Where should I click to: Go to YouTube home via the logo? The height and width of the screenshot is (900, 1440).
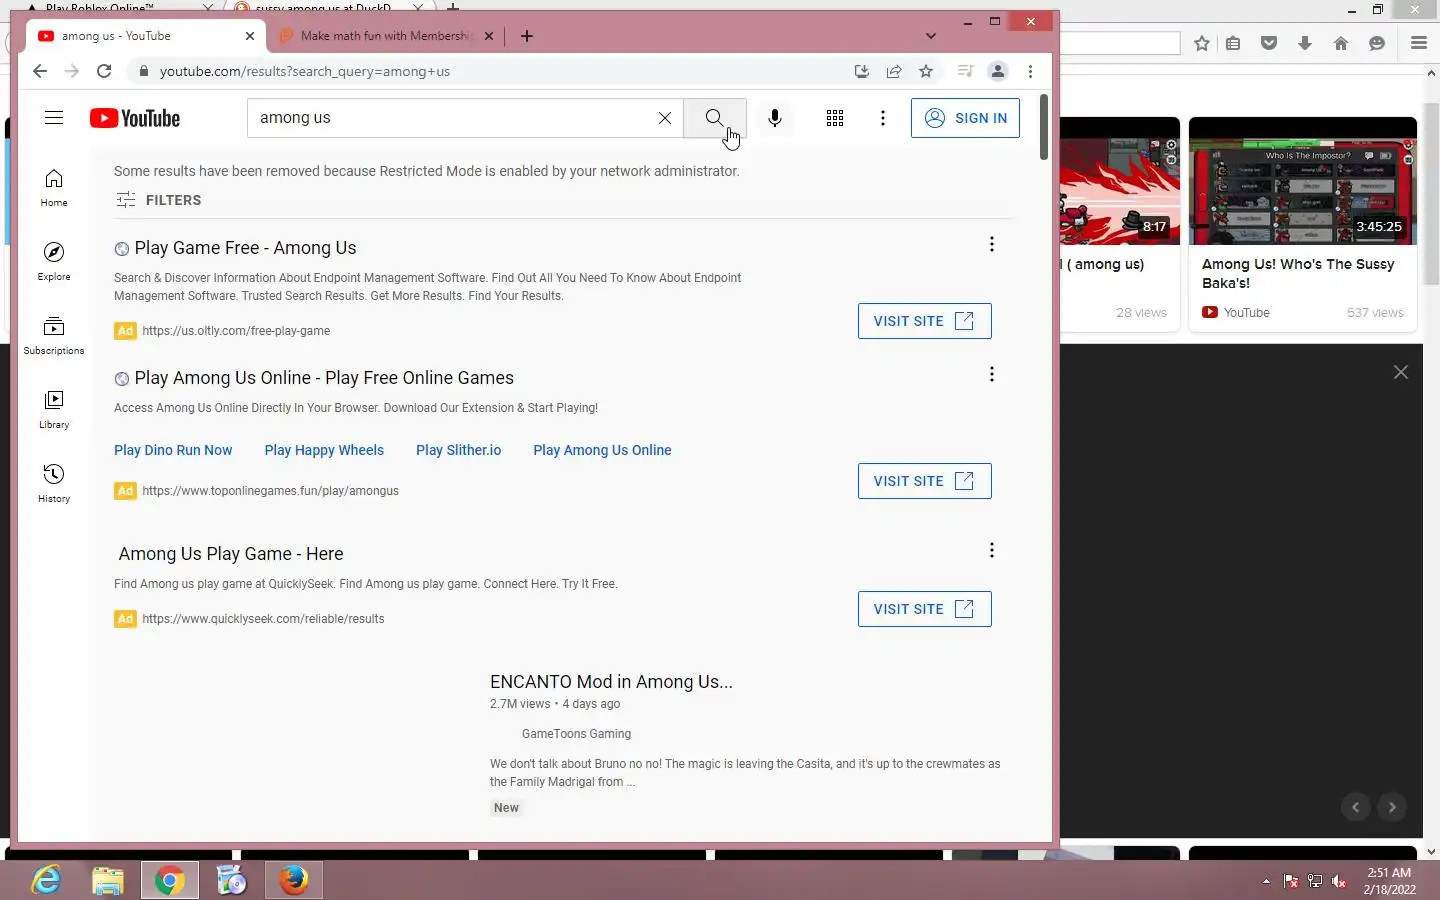pos(135,118)
